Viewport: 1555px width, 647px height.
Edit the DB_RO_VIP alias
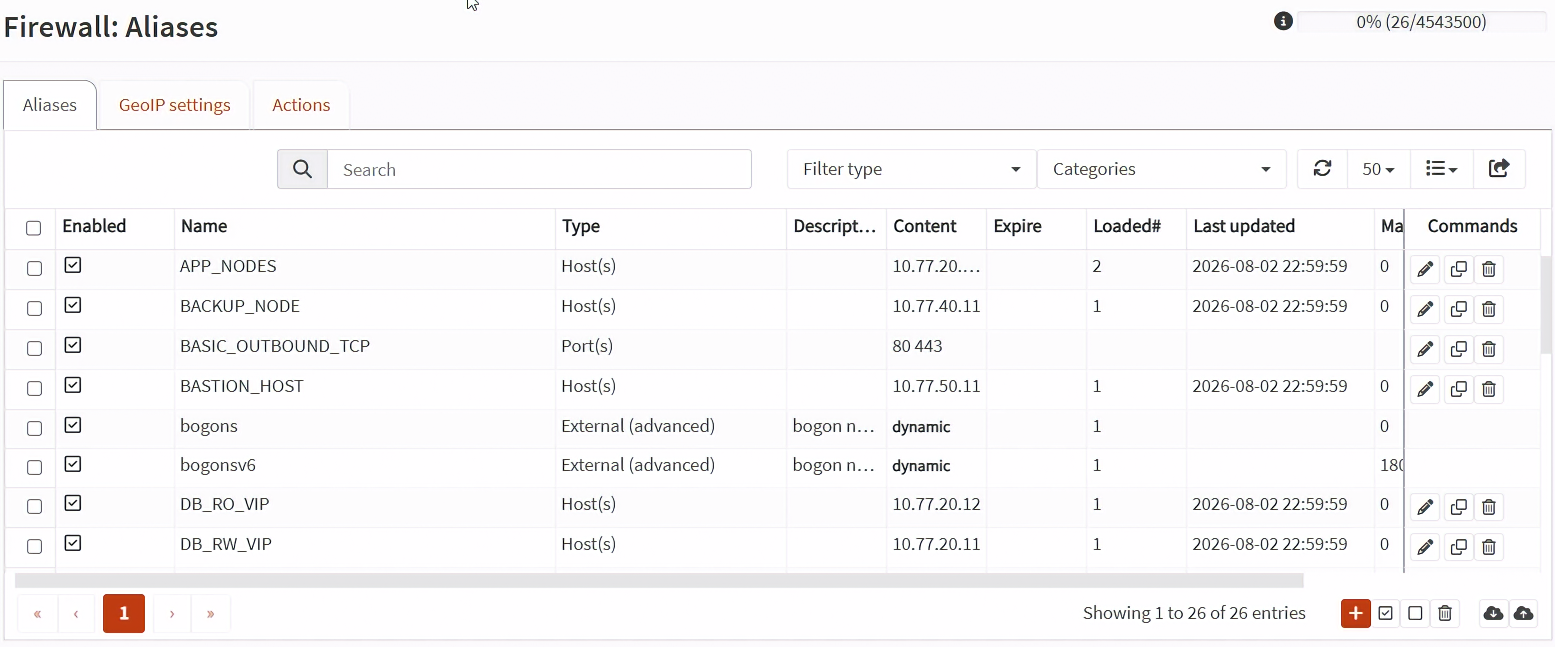[1425, 507]
